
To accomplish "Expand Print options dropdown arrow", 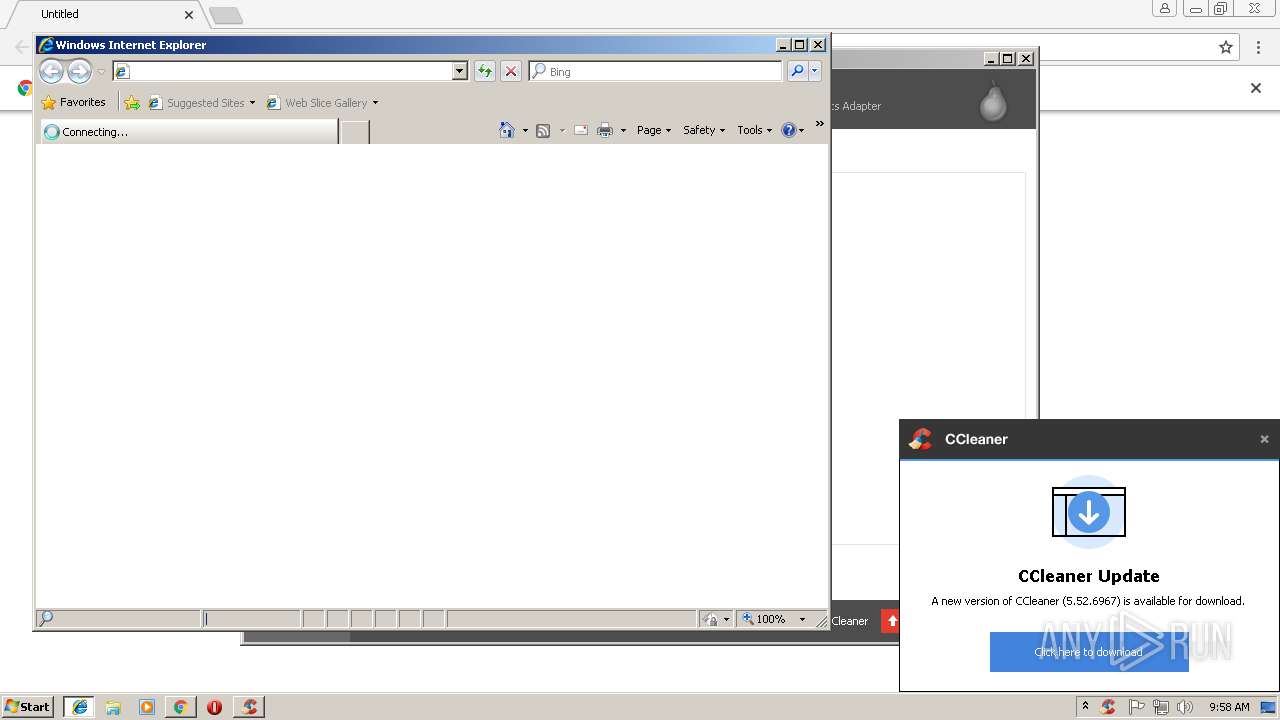I will pyautogui.click(x=623, y=131).
